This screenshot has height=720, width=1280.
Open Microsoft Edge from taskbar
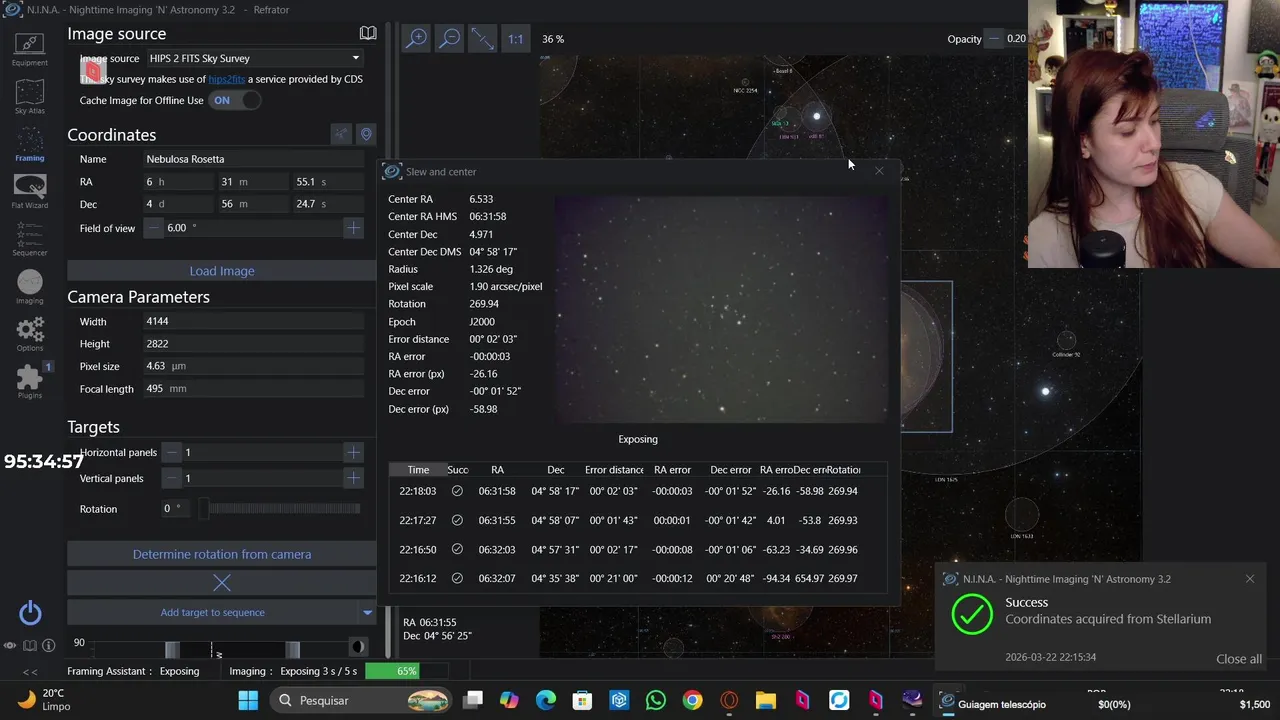[546, 701]
